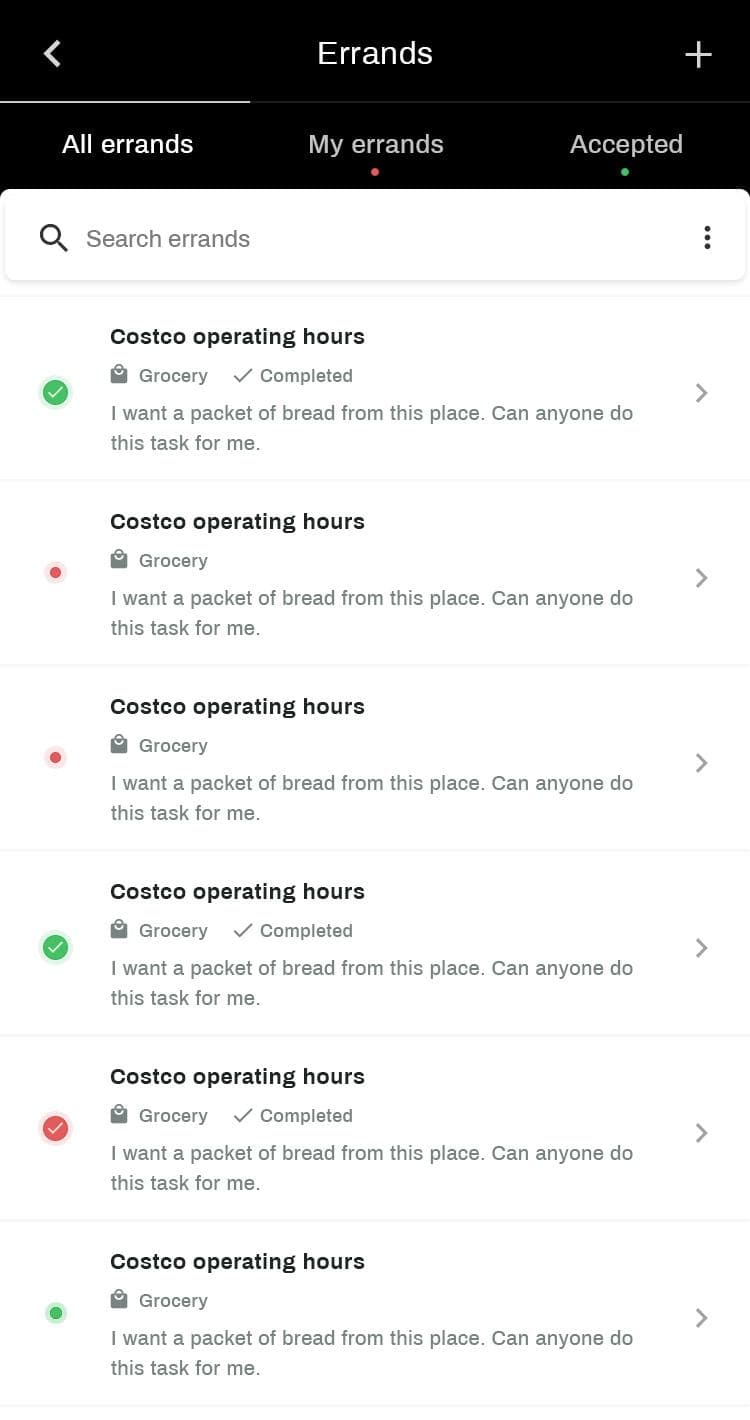Open the three-dot options menu

point(707,238)
